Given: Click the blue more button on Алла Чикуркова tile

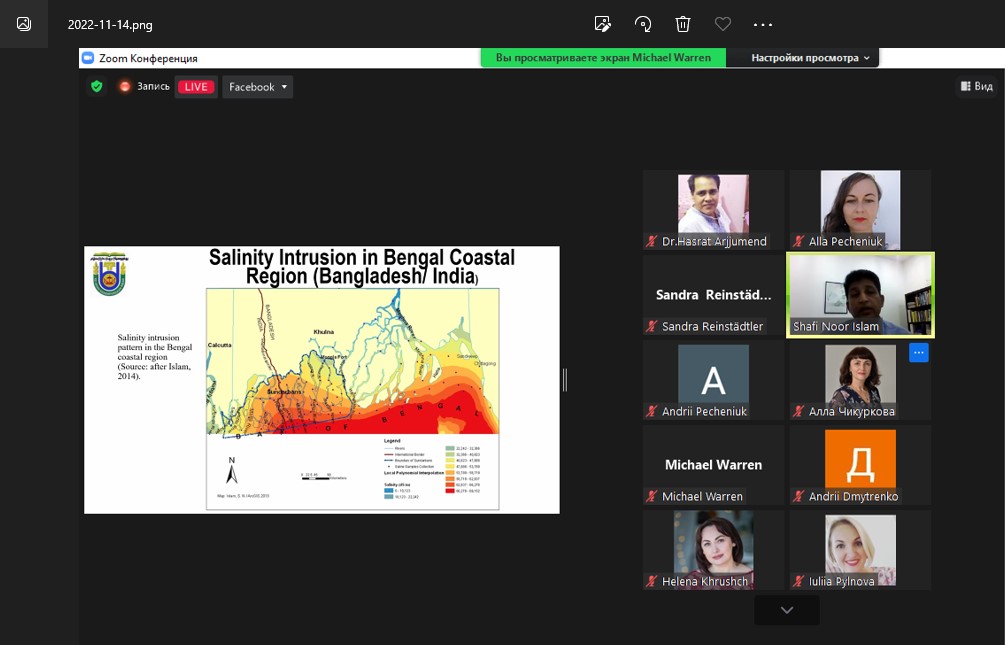Looking at the screenshot, I should click(919, 352).
